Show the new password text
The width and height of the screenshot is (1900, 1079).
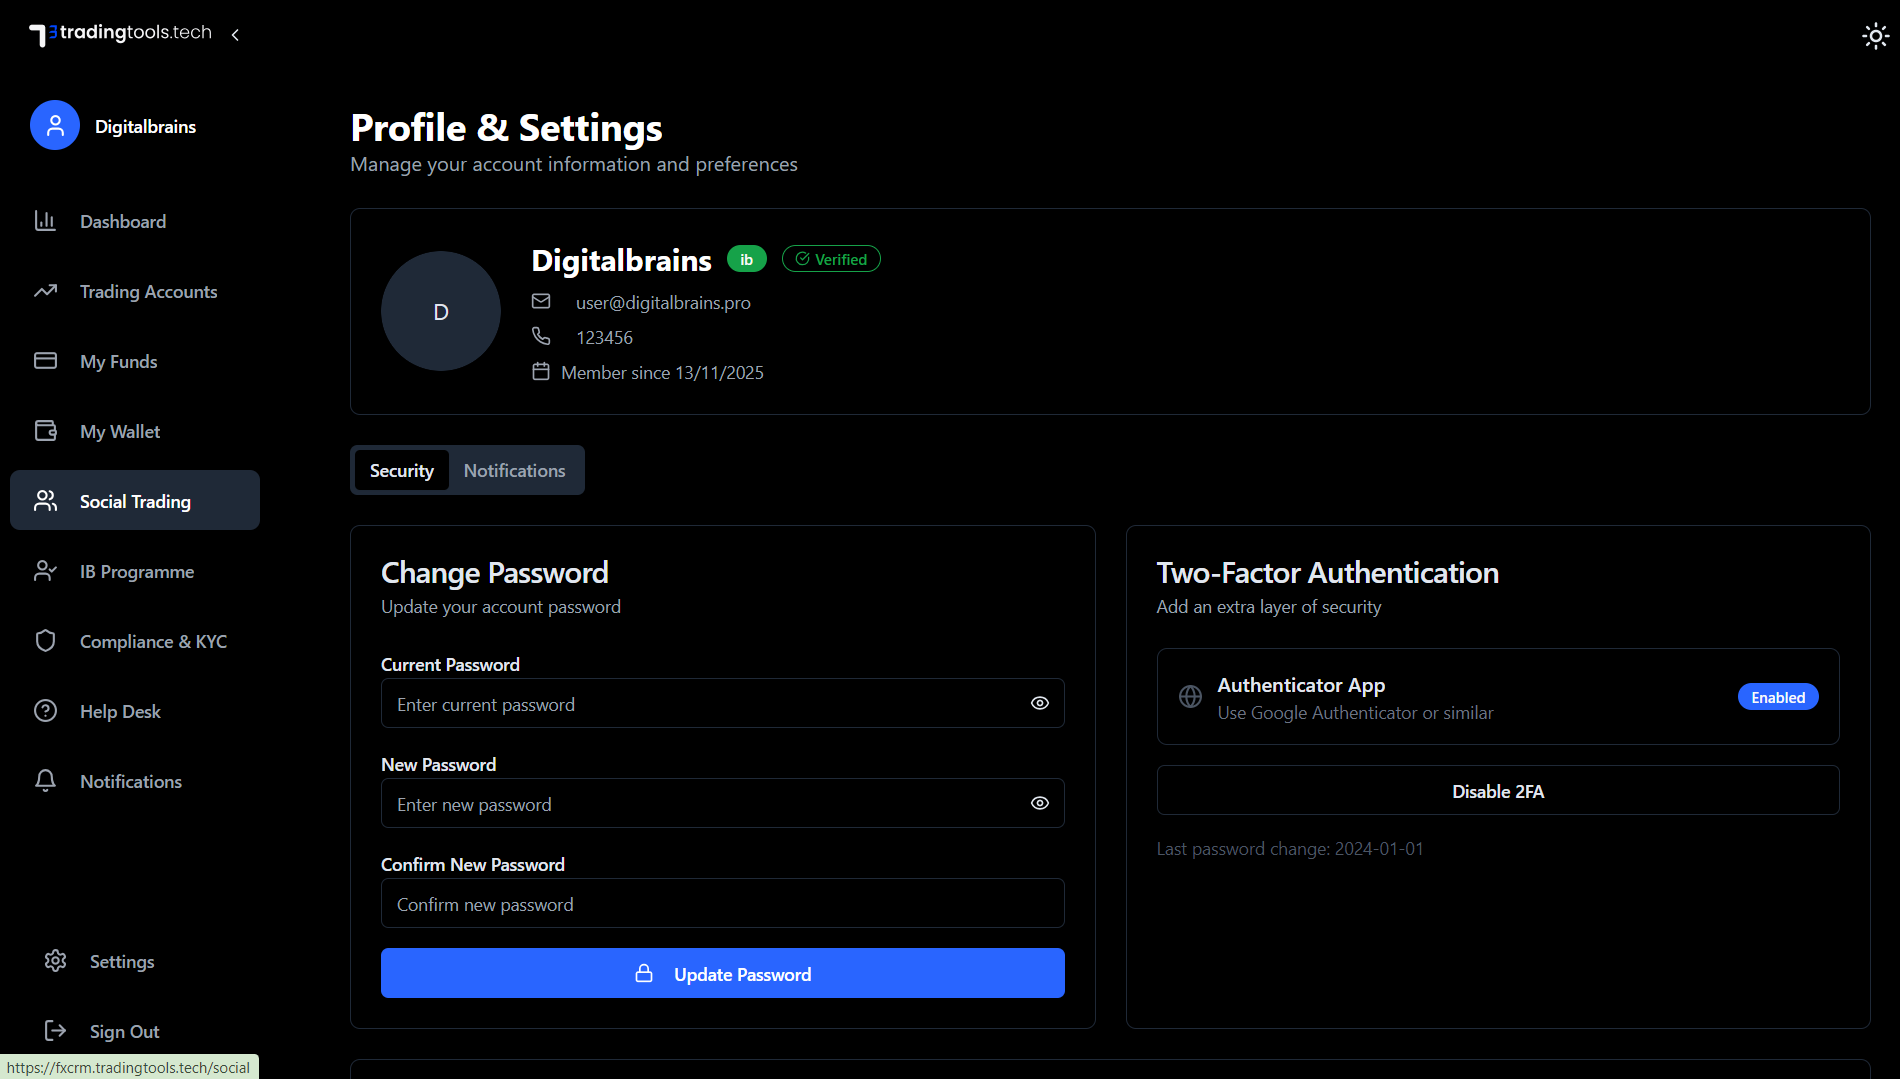[1039, 803]
